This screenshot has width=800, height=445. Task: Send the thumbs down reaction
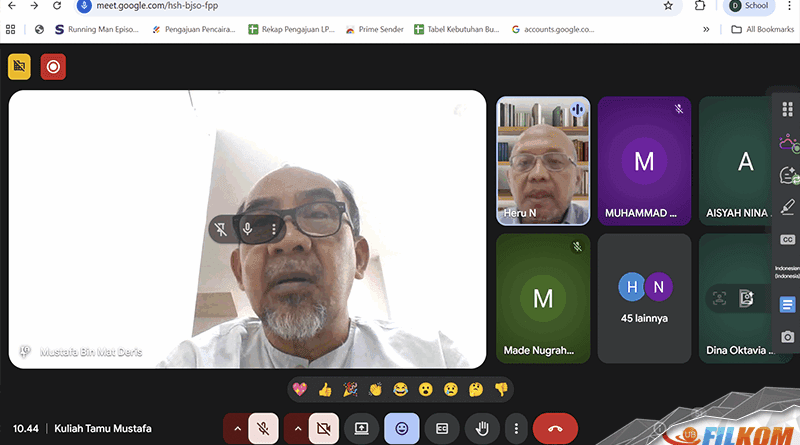502,389
